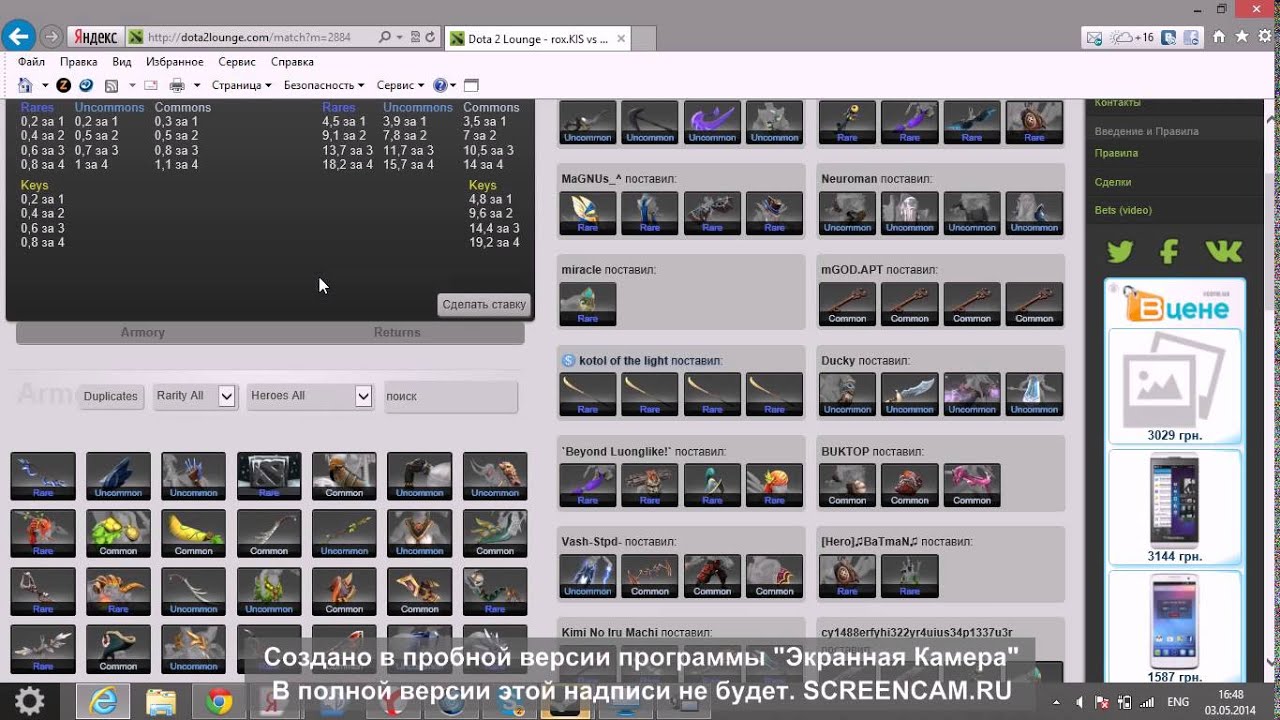This screenshot has width=1280, height=720.
Task: Expand the print options dropdown arrow
Action: click(x=197, y=86)
